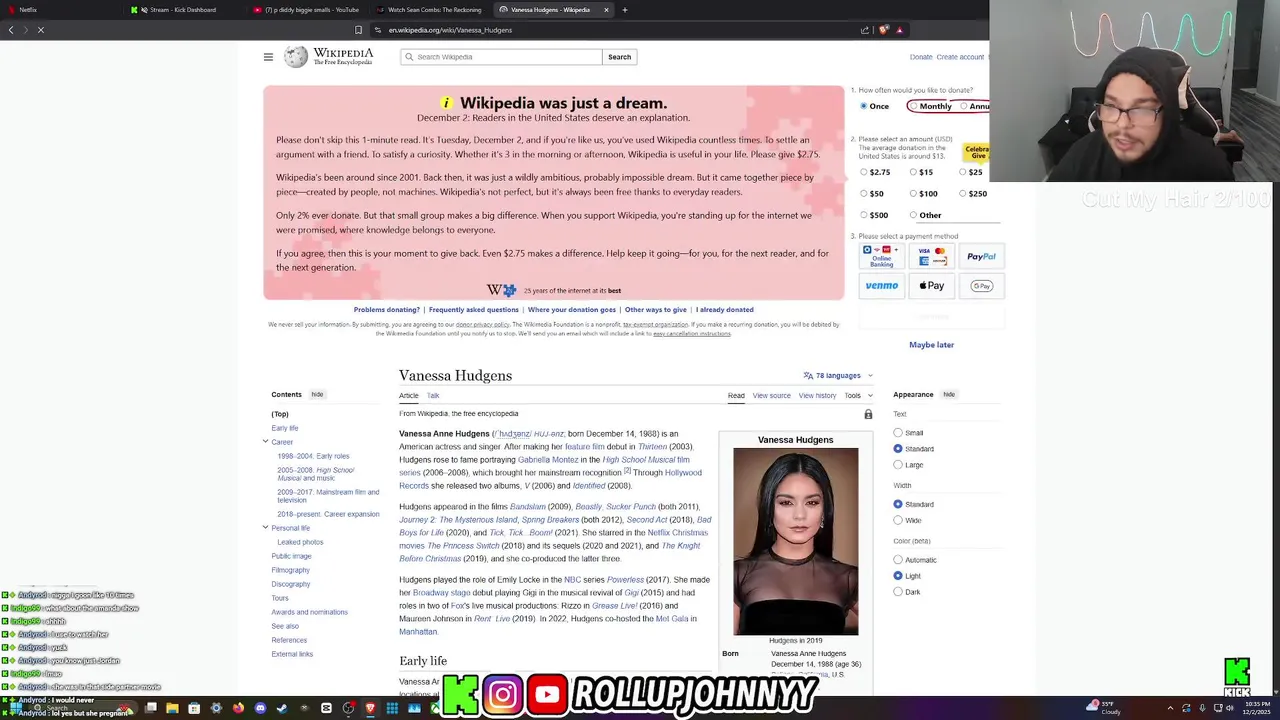This screenshot has width=1280, height=720.
Task: Click the Wikipedia globe logo
Action: [296, 57]
